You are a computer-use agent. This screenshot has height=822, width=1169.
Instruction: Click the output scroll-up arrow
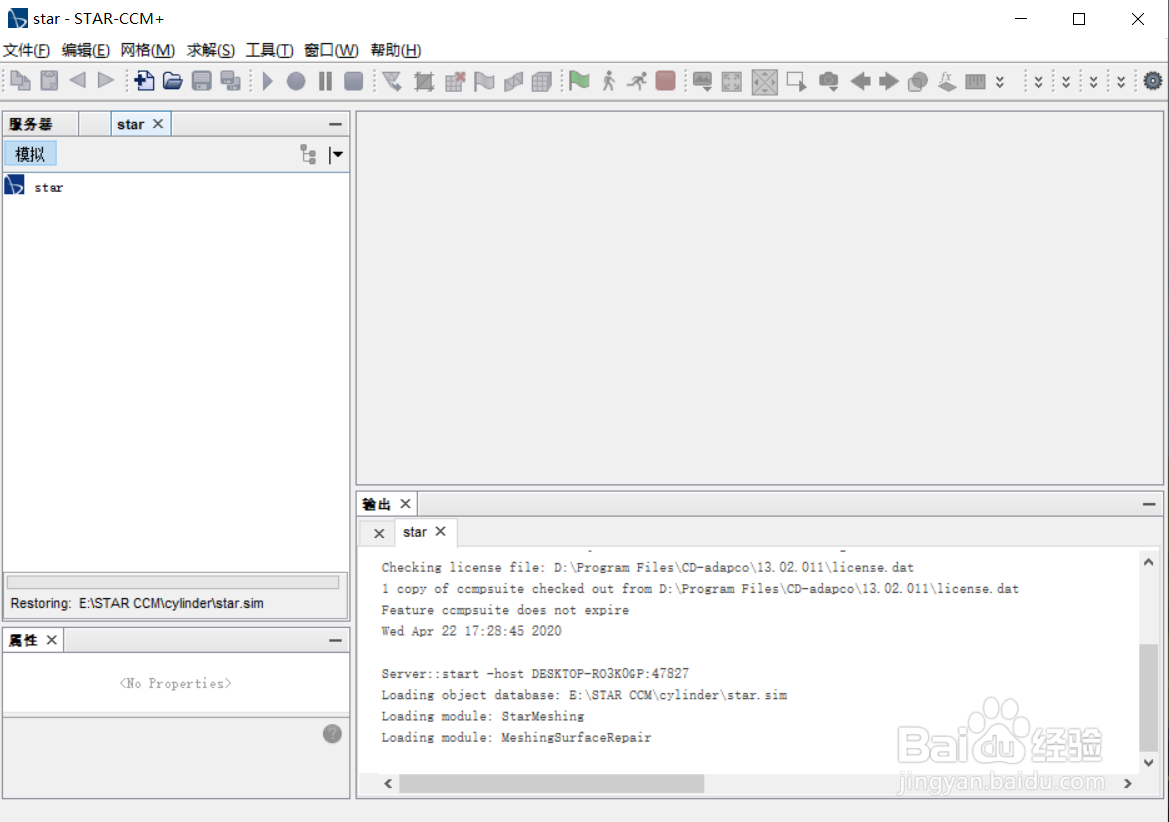(x=1148, y=563)
